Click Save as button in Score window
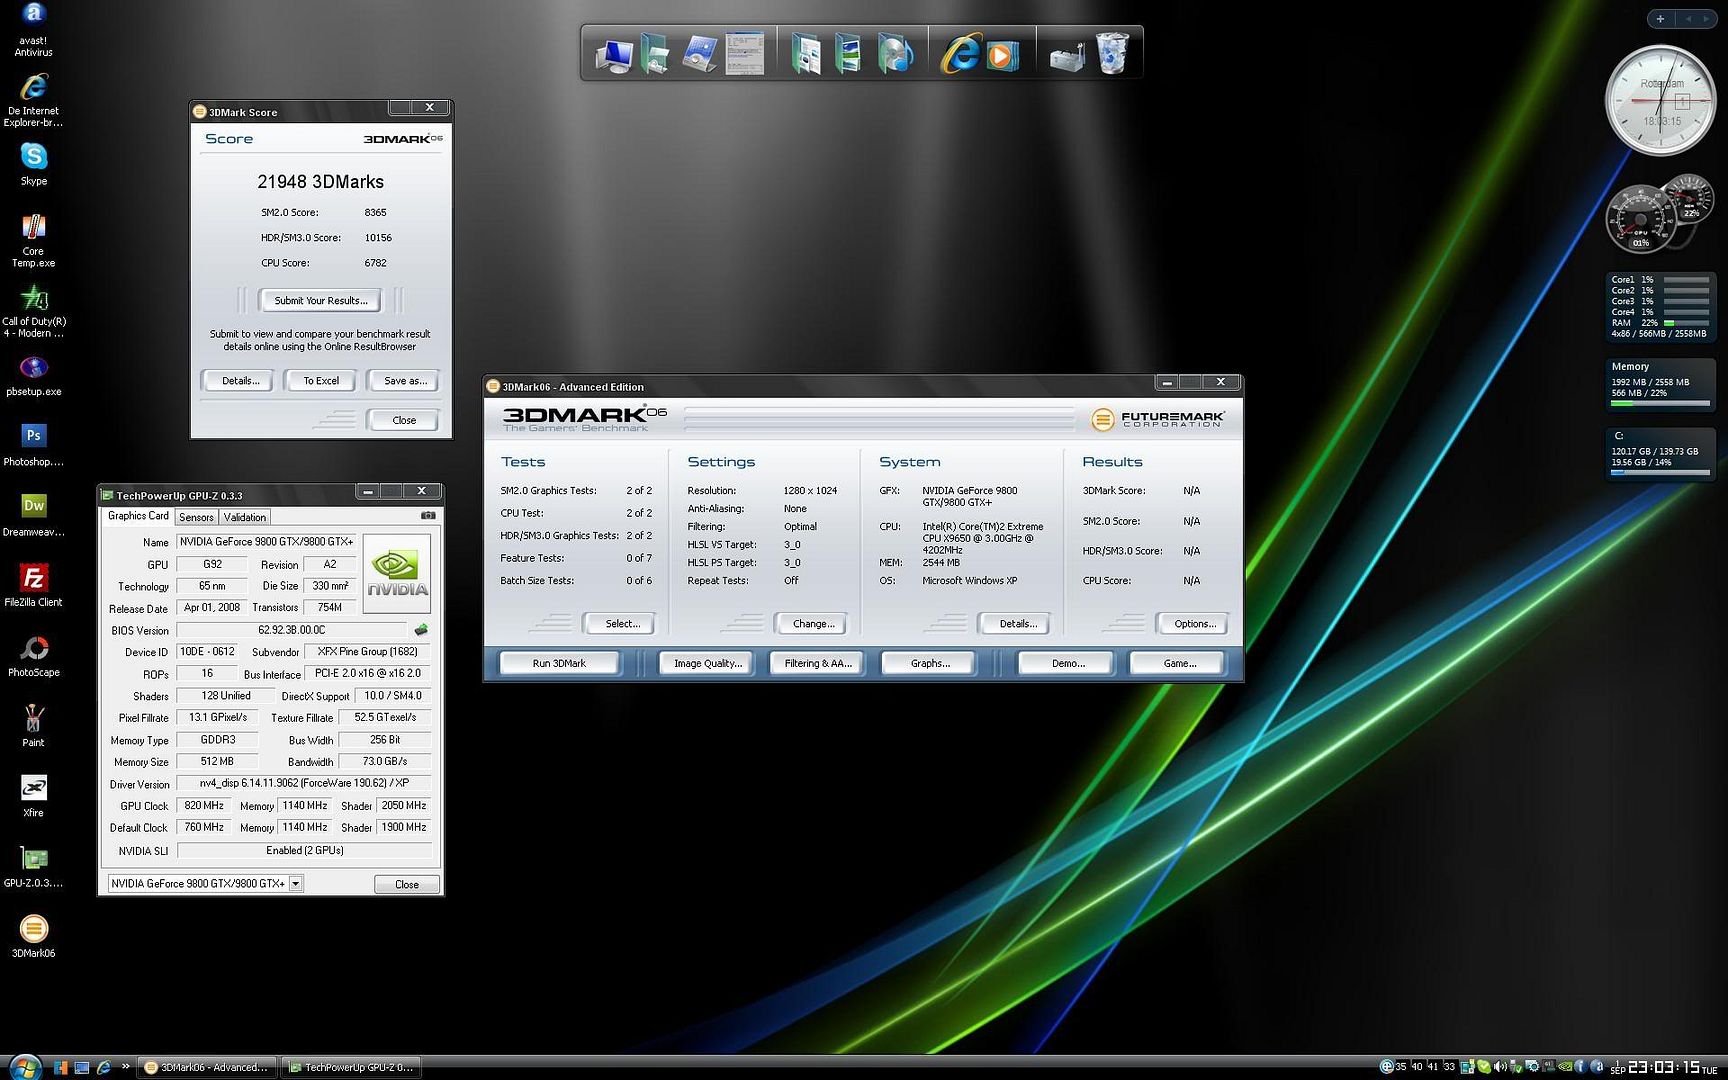 405,380
